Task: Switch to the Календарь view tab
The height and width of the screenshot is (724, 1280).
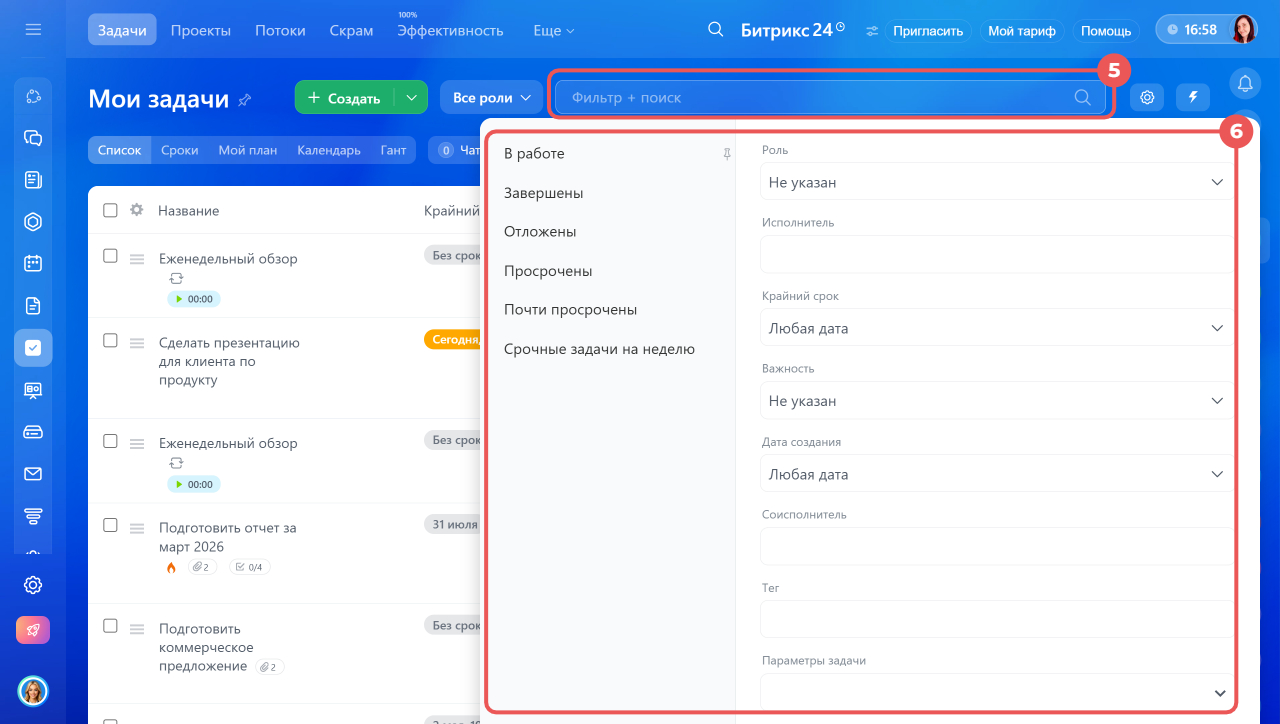Action: click(x=328, y=150)
